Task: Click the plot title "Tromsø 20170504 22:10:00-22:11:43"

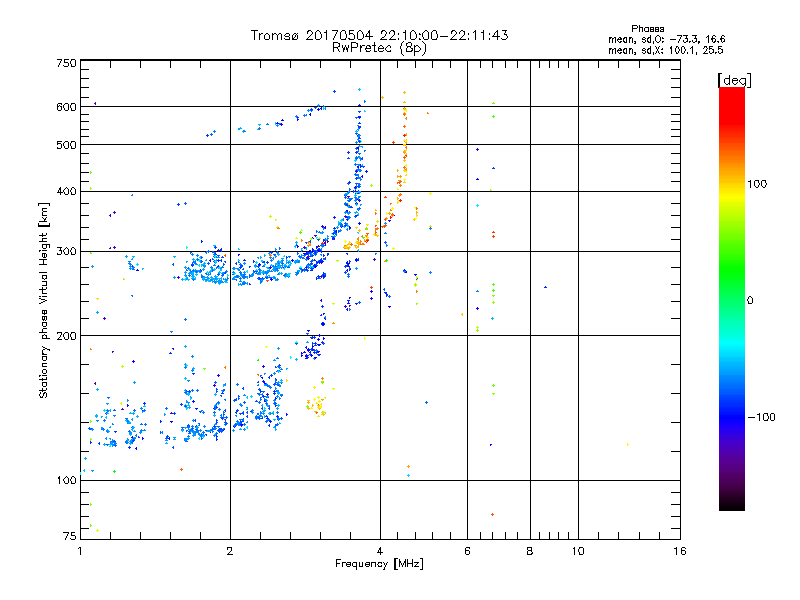Action: (379, 35)
